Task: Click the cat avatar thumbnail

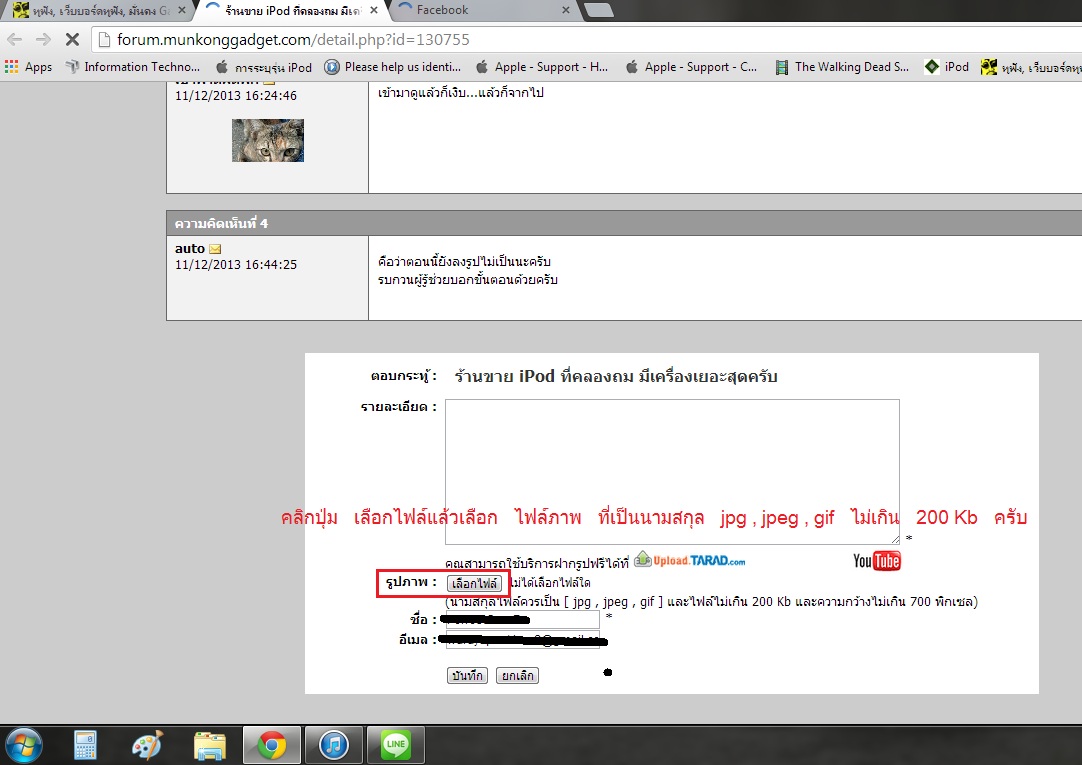Action: 267,140
